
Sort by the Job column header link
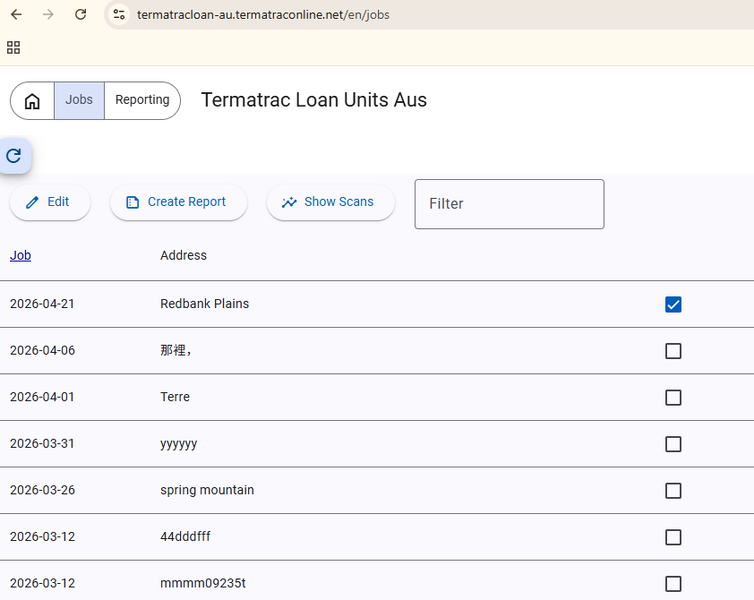(21, 255)
